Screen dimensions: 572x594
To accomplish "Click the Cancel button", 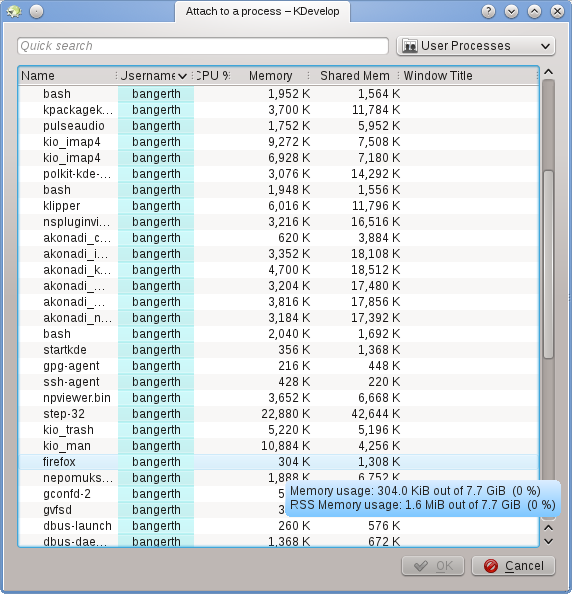I will click(513, 566).
